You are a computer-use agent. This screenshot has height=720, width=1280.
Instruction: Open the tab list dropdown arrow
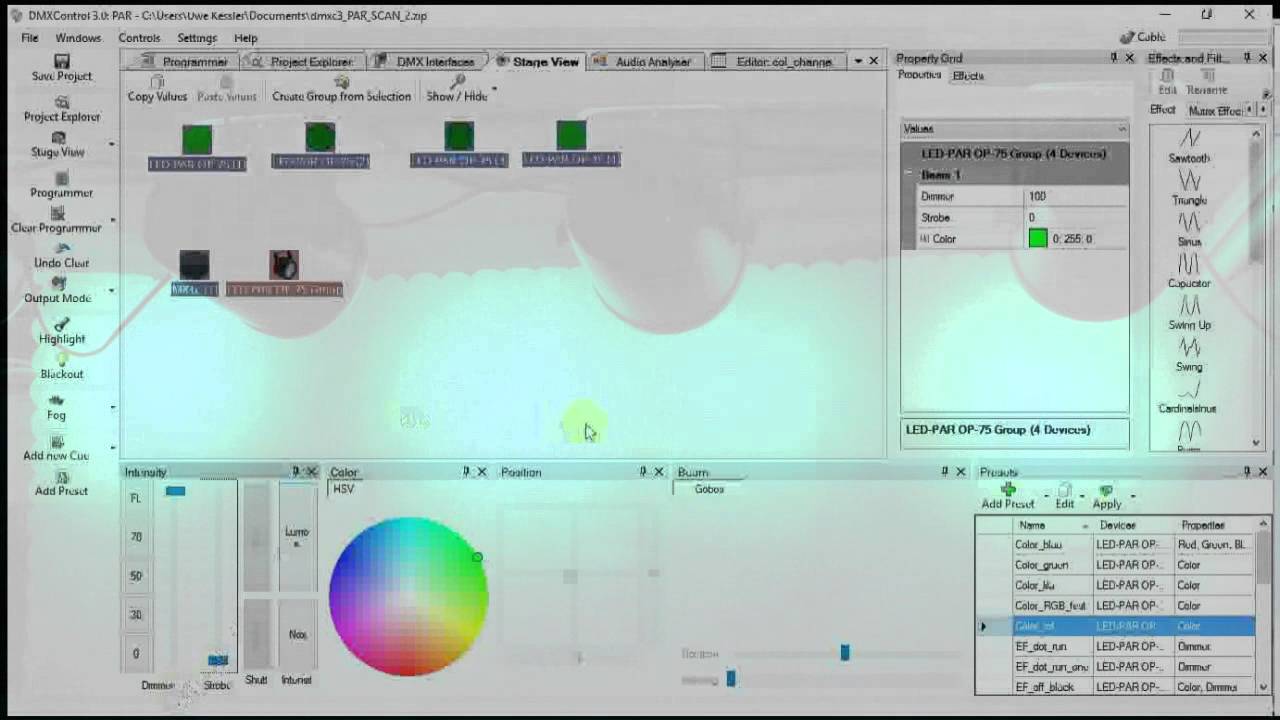coord(858,61)
